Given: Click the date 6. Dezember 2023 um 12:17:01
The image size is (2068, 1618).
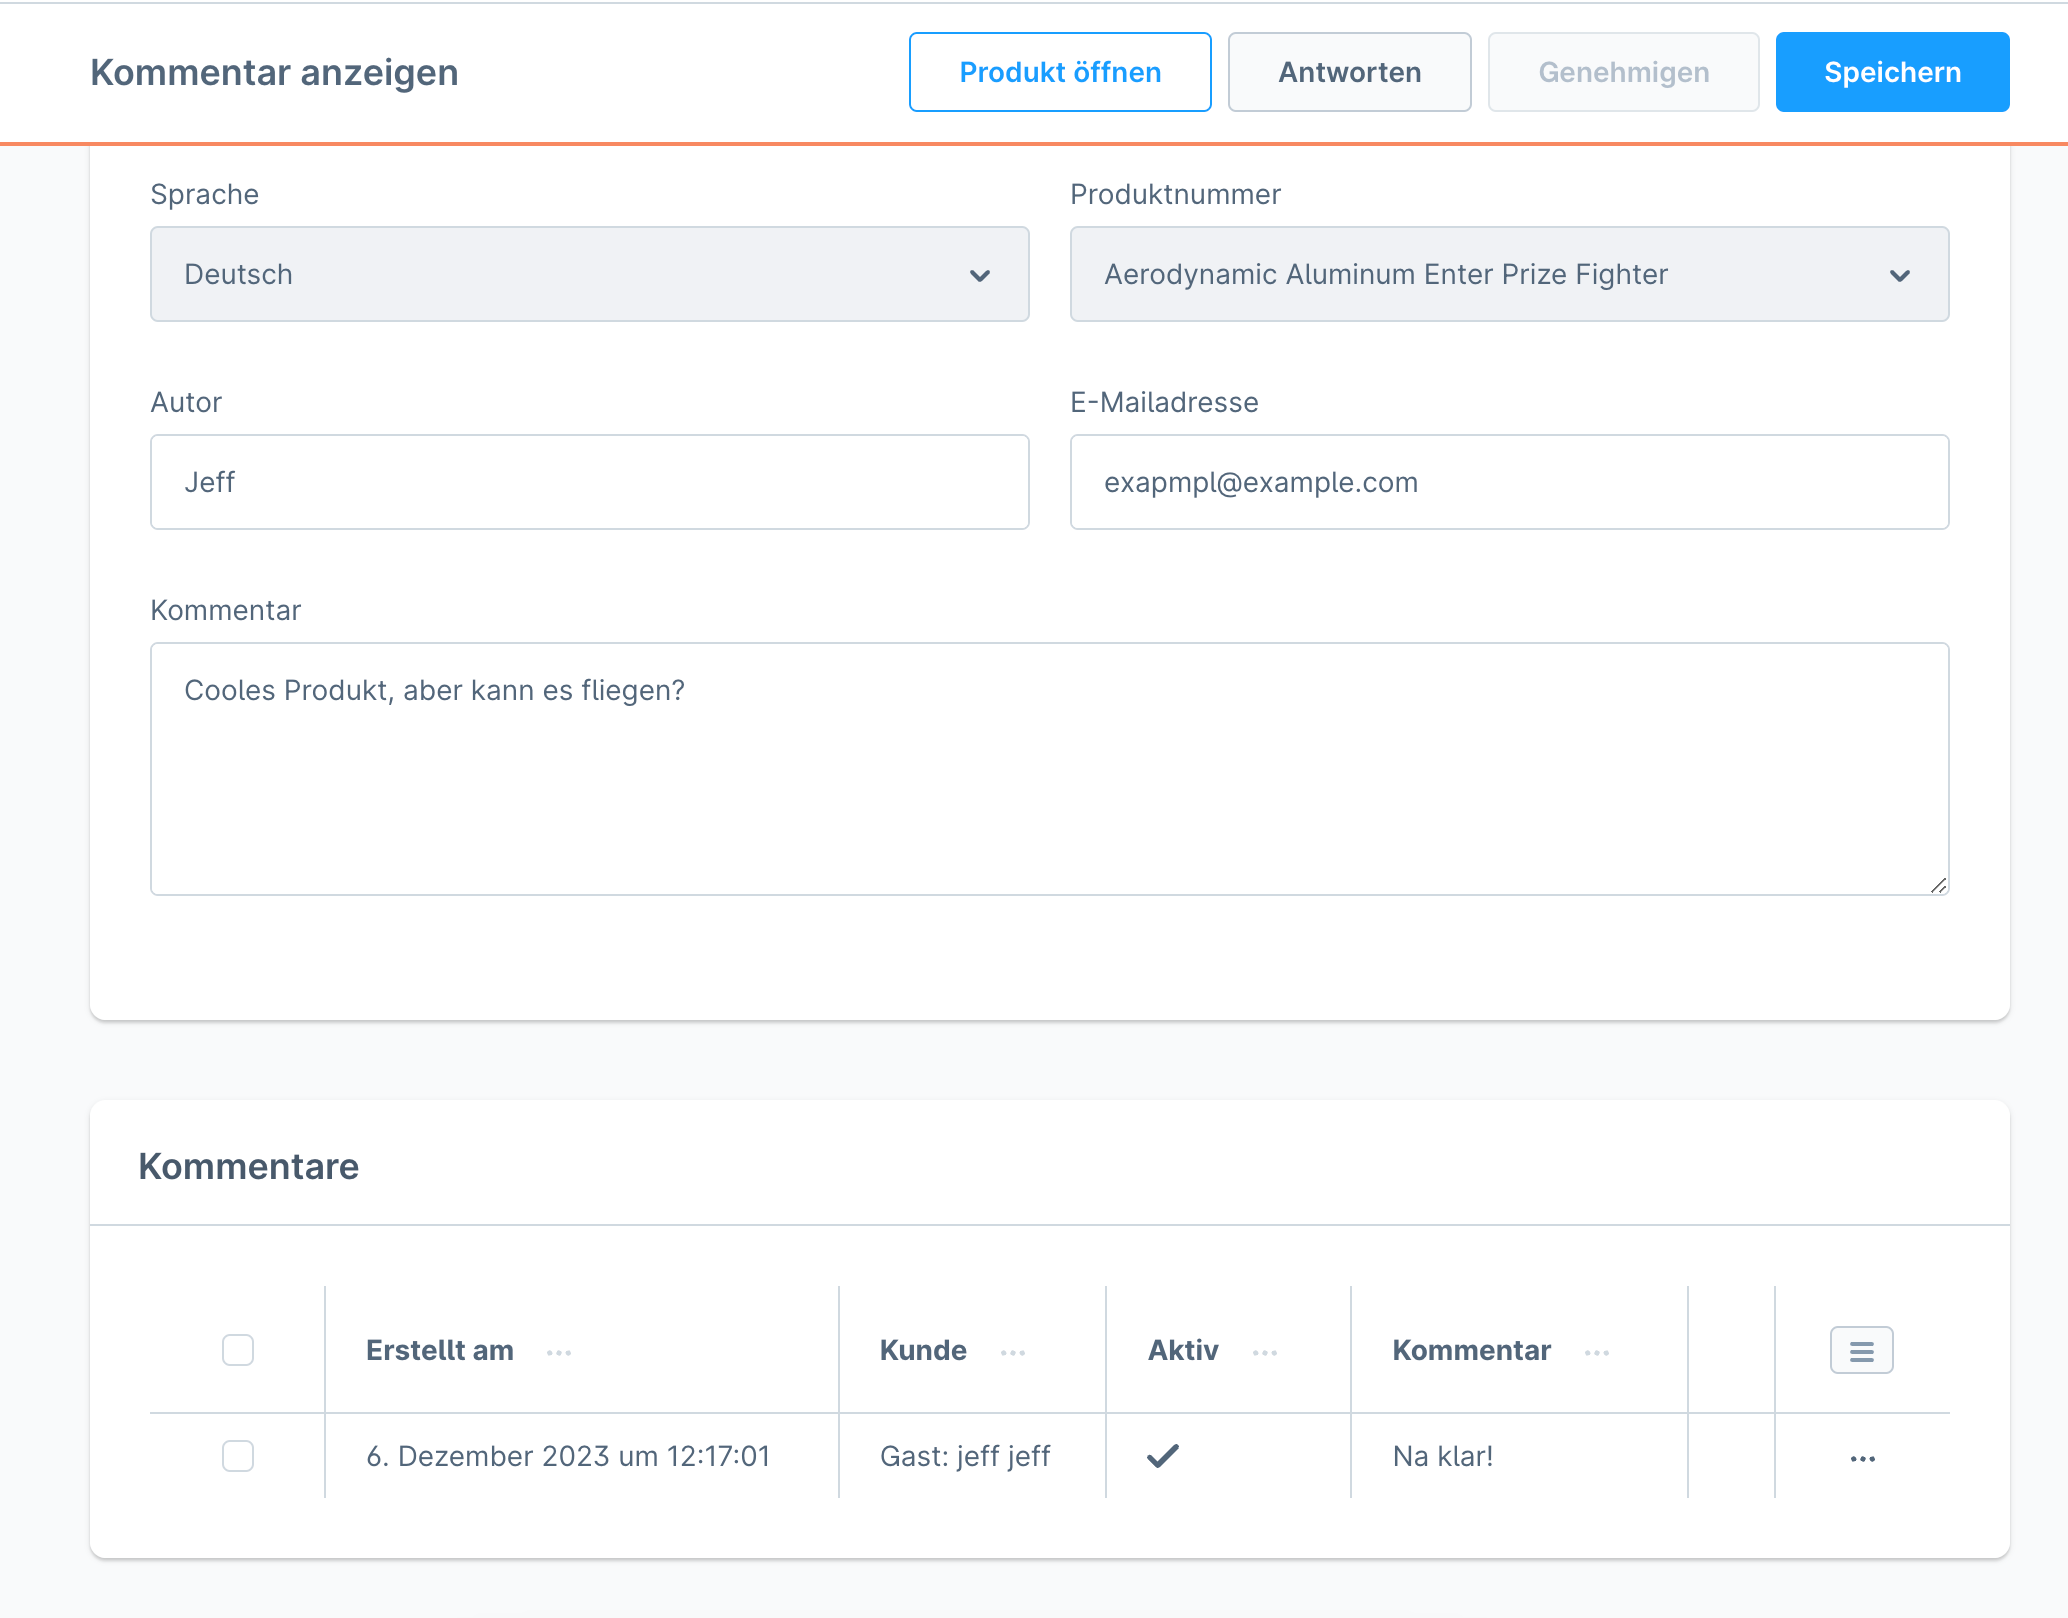Looking at the screenshot, I should coord(568,1456).
